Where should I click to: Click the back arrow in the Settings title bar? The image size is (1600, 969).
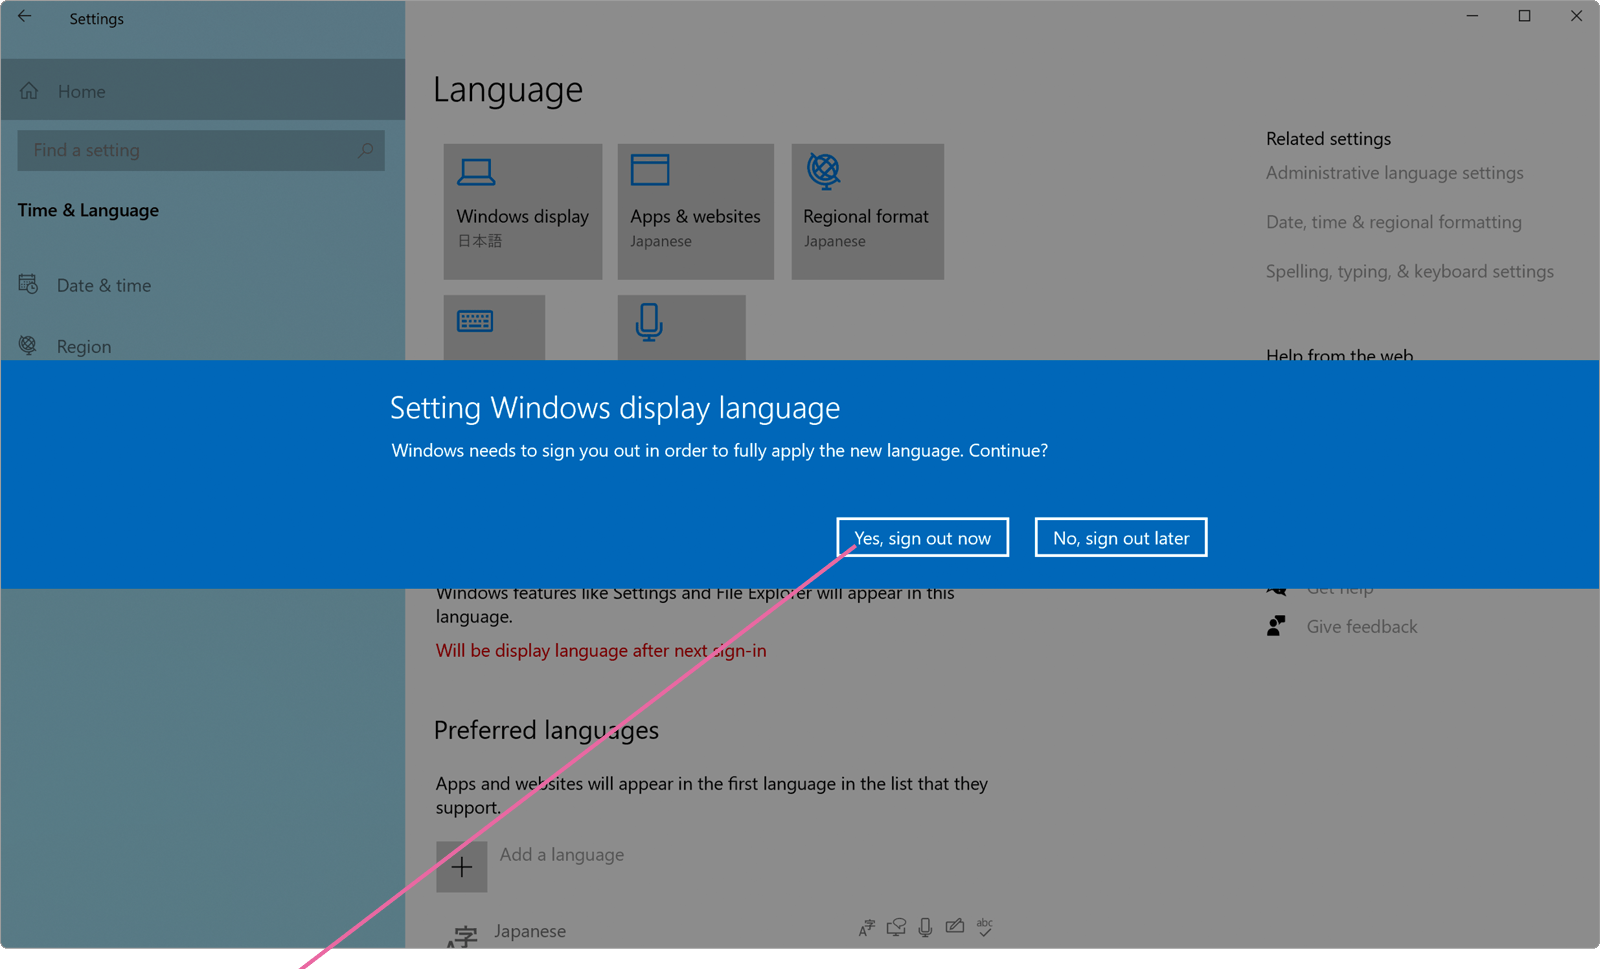click(x=24, y=17)
